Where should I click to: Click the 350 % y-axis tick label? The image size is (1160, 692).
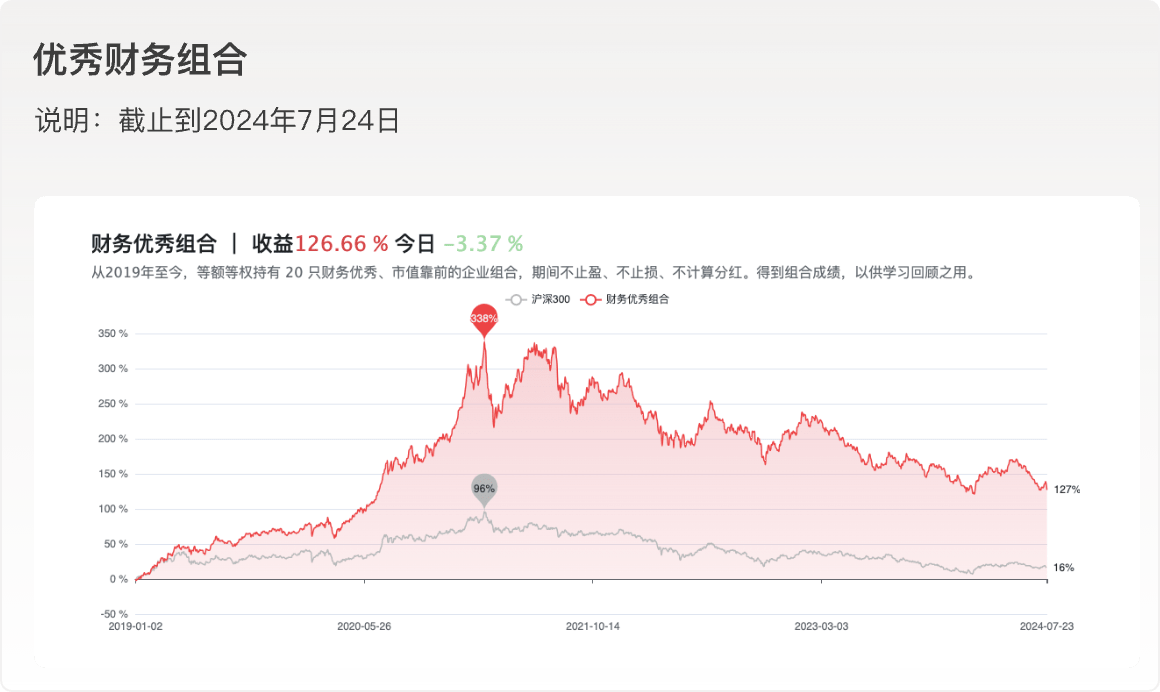point(112,334)
